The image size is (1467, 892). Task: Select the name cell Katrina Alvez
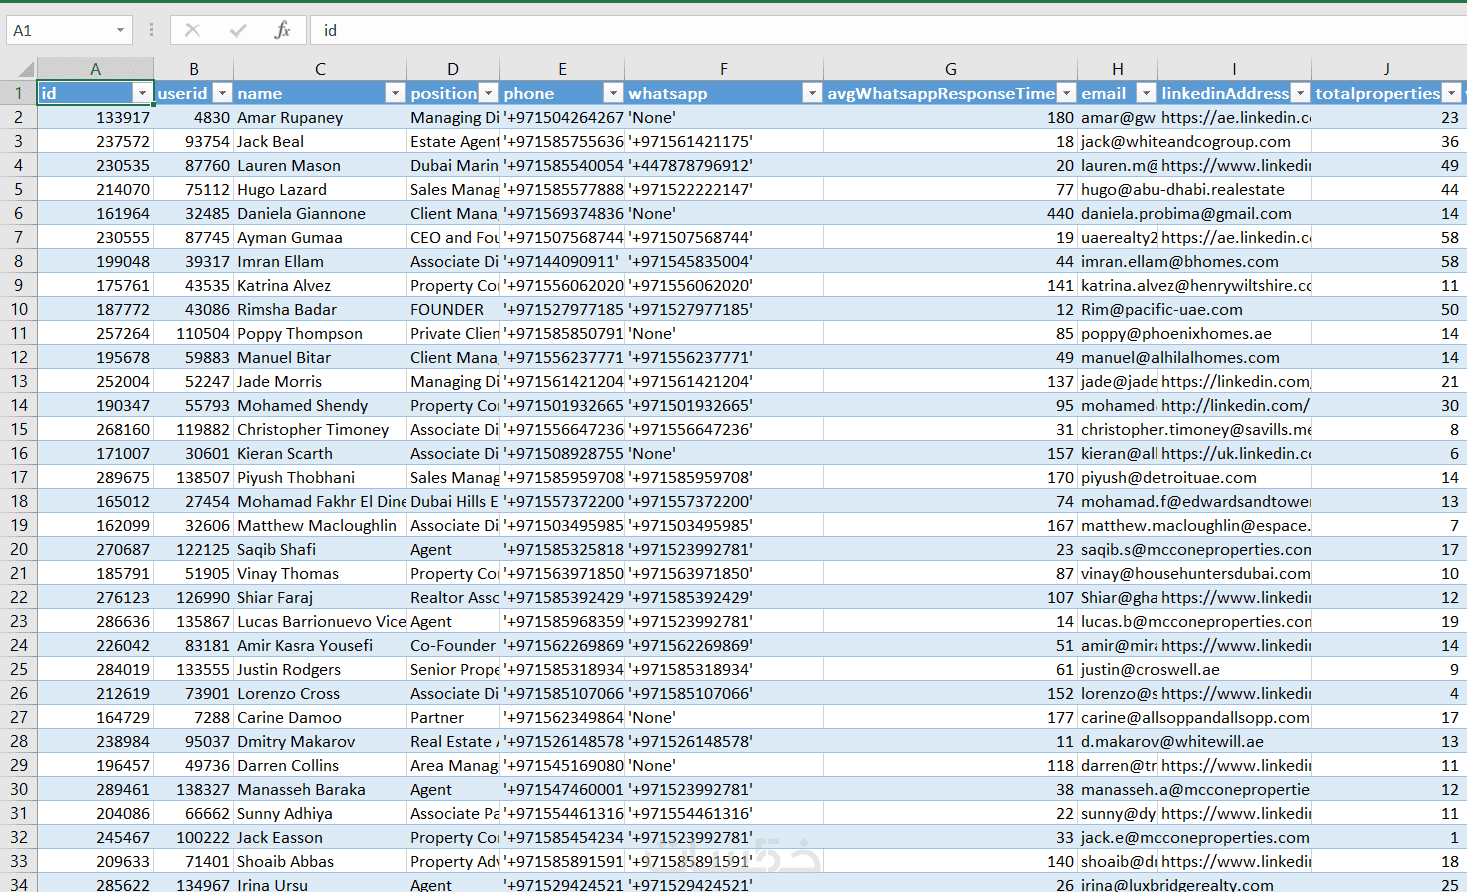tap(320, 285)
